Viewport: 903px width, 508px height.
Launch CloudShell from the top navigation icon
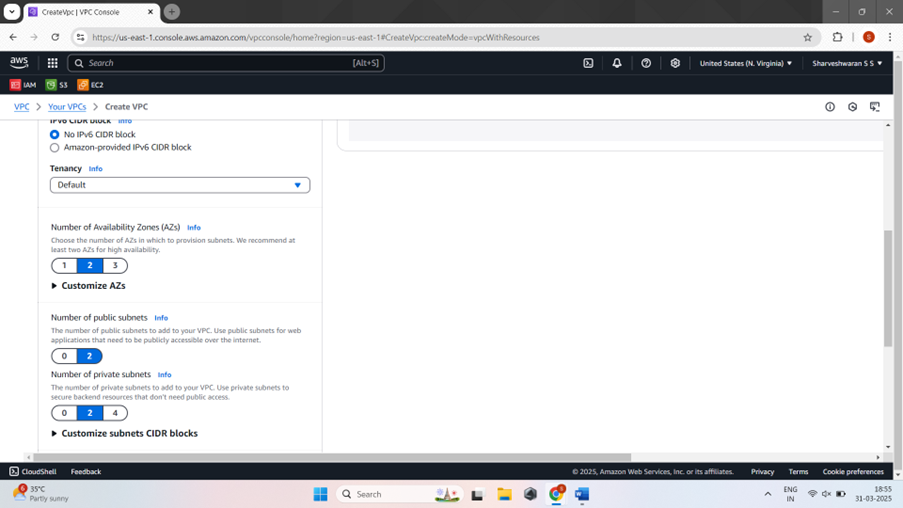click(588, 63)
